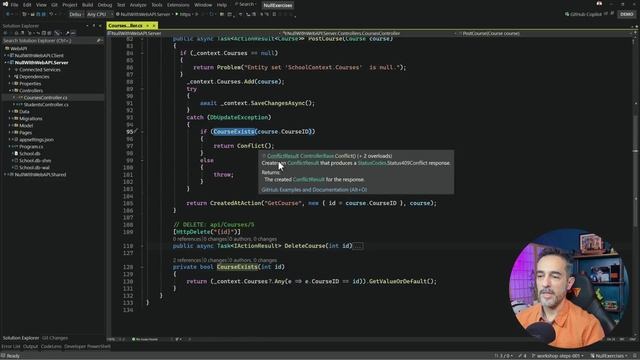This screenshot has height=360, width=640.
Task: Open the Tools menu
Action: click(x=157, y=5)
